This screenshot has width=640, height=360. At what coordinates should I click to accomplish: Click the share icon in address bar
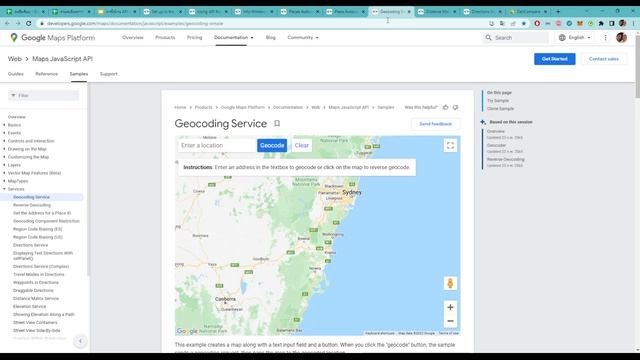(513, 23)
